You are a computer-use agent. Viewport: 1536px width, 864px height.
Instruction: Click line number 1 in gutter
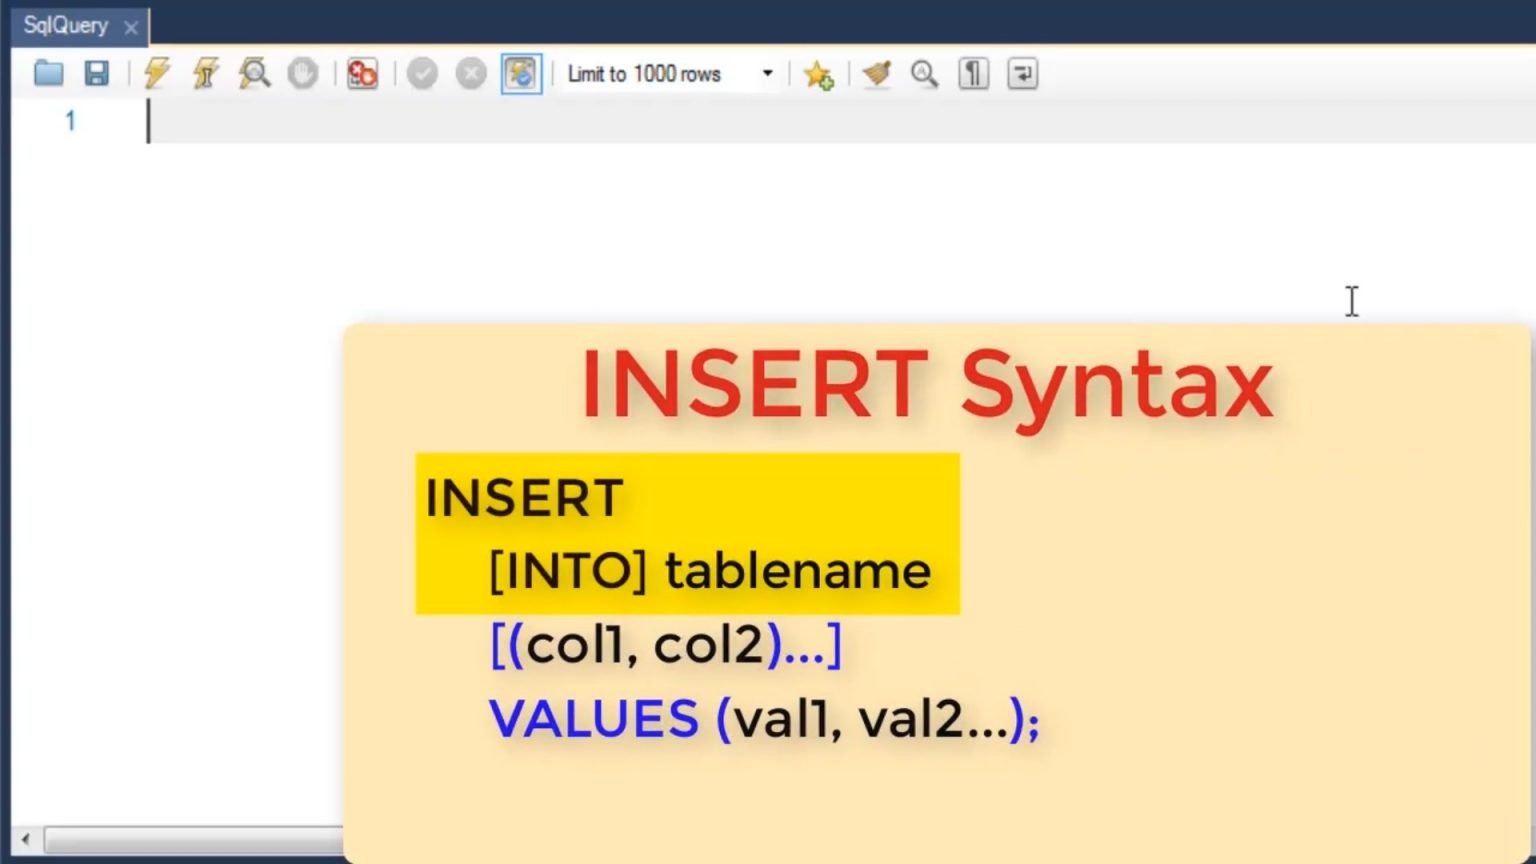[70, 121]
